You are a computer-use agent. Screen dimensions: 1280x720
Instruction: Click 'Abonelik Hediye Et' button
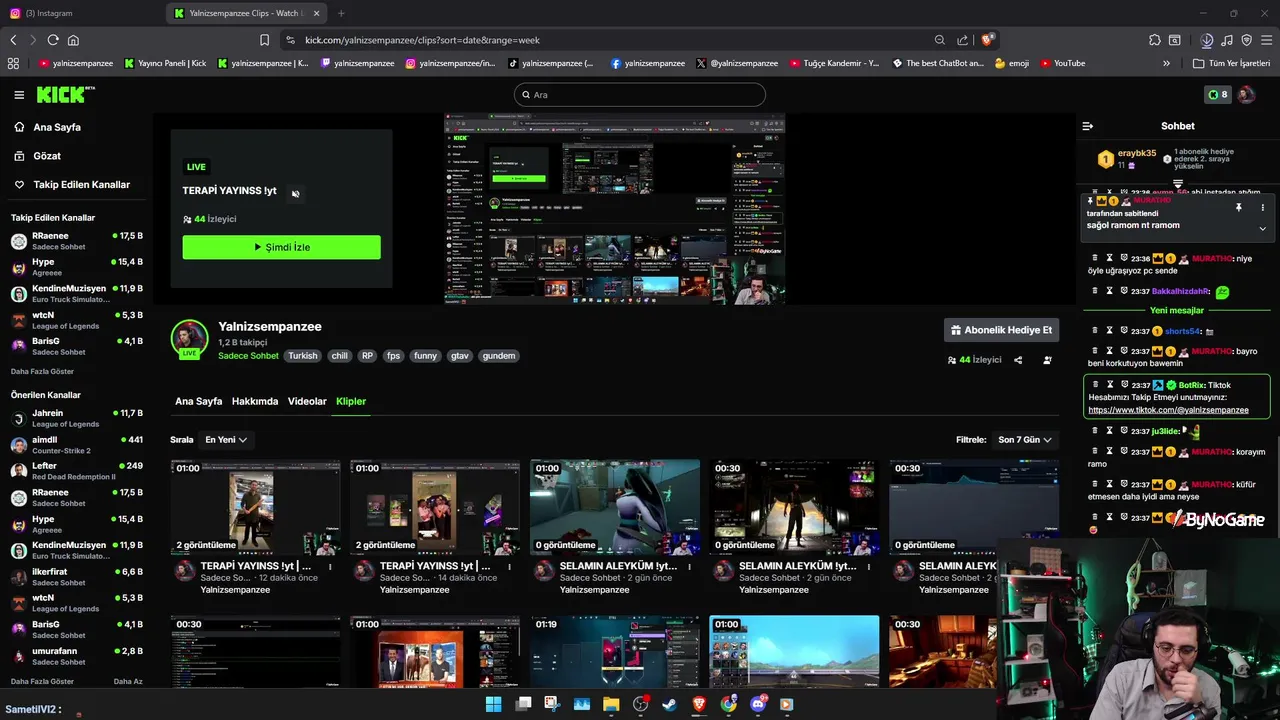point(1001,330)
